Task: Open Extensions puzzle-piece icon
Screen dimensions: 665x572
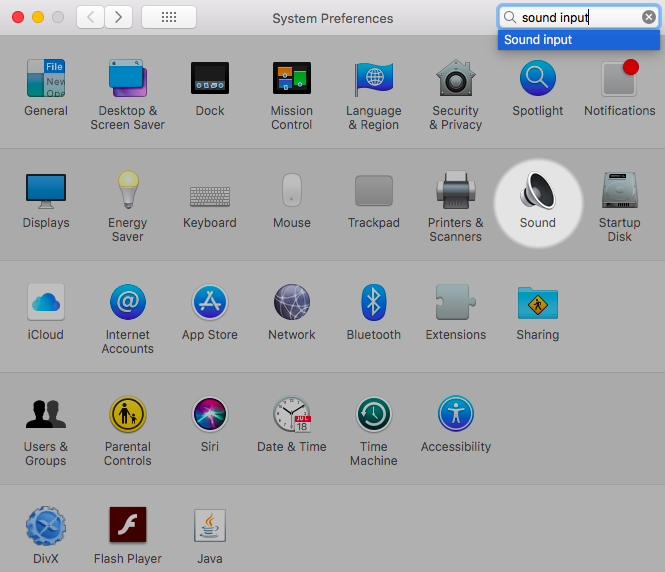Action: (455, 302)
